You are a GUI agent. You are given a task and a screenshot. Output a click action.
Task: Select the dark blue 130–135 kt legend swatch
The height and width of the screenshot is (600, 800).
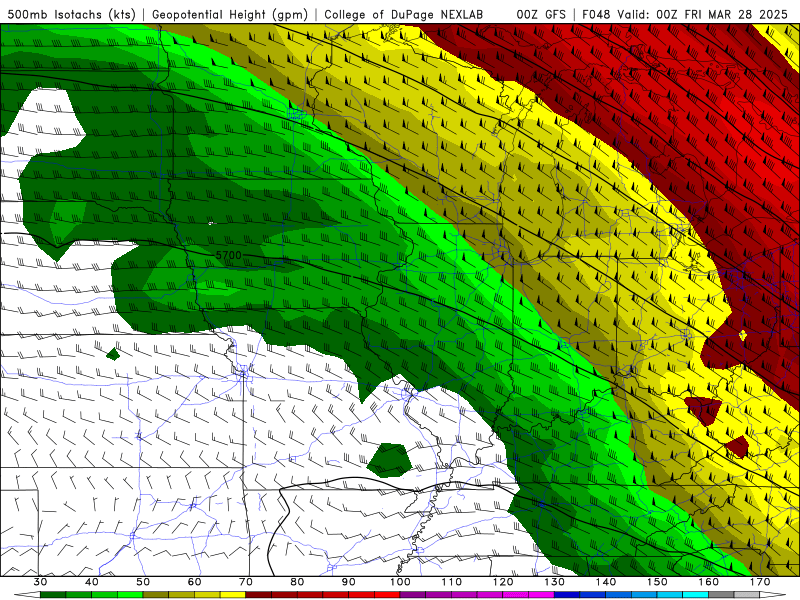(567, 595)
